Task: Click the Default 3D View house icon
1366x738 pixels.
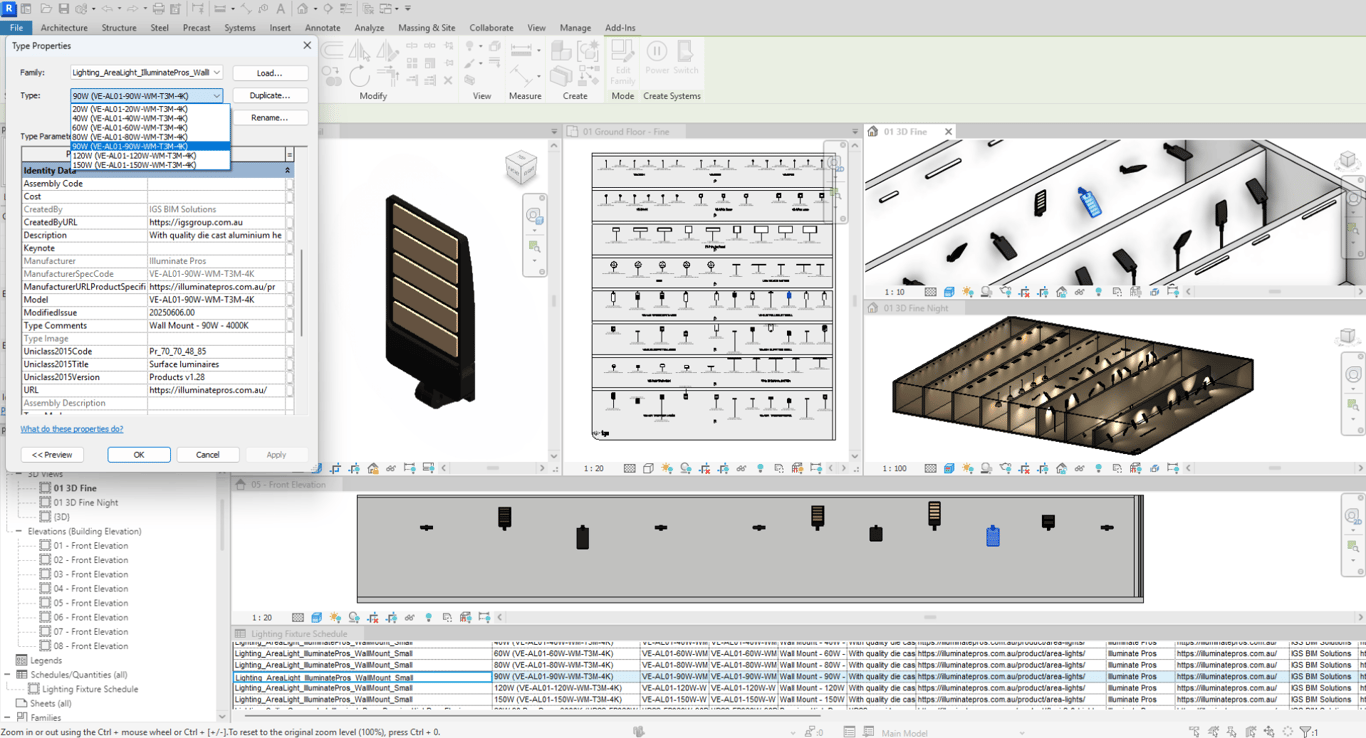Action: pyautogui.click(x=301, y=9)
